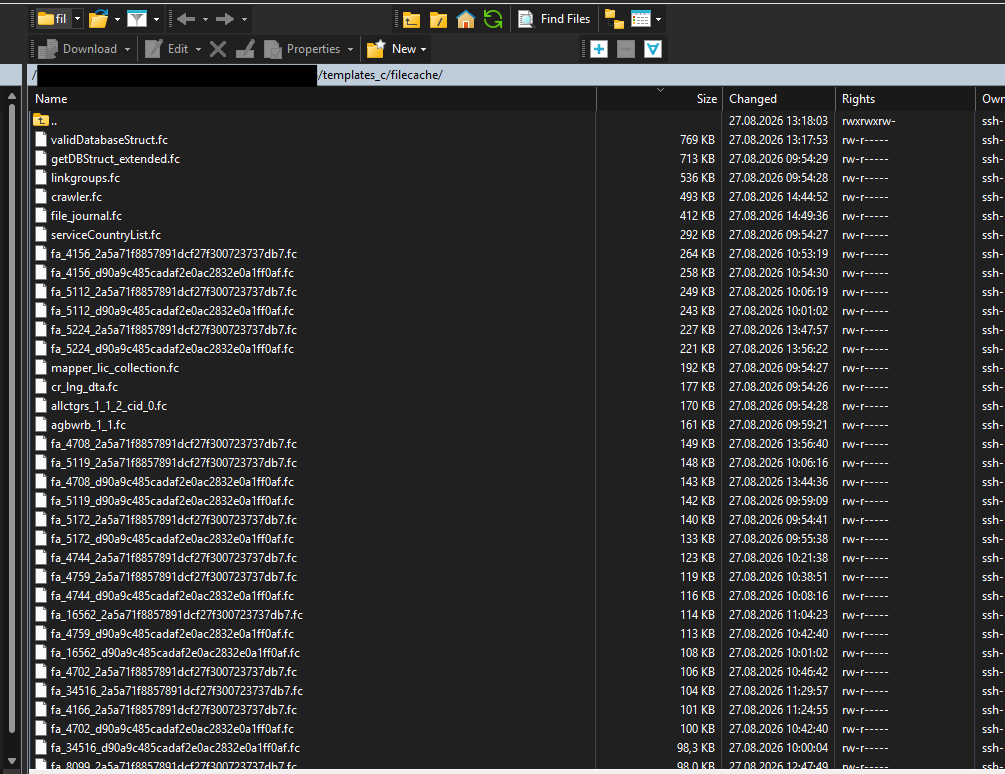Select the parent folder '..' entry
Image resolution: width=1005 pixels, height=774 pixels.
coord(46,120)
